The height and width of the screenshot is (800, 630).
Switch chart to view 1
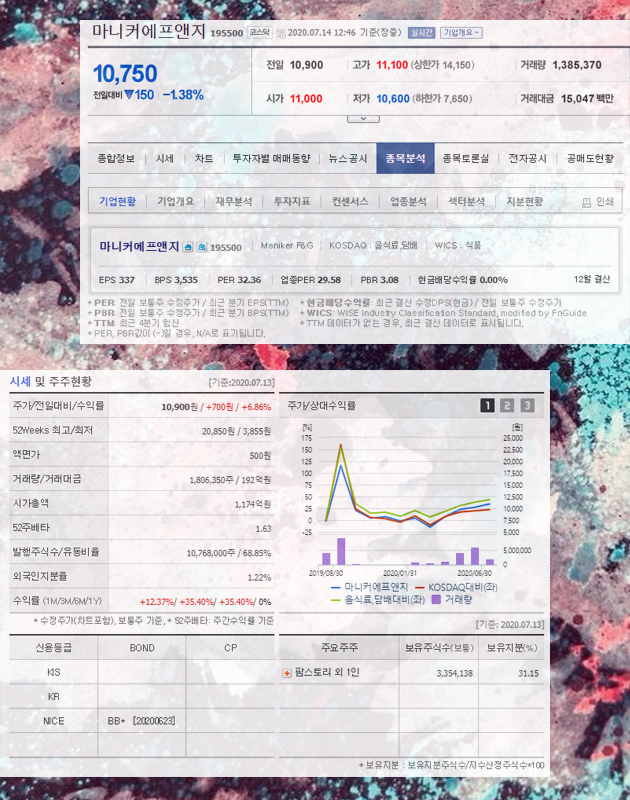coord(487,406)
